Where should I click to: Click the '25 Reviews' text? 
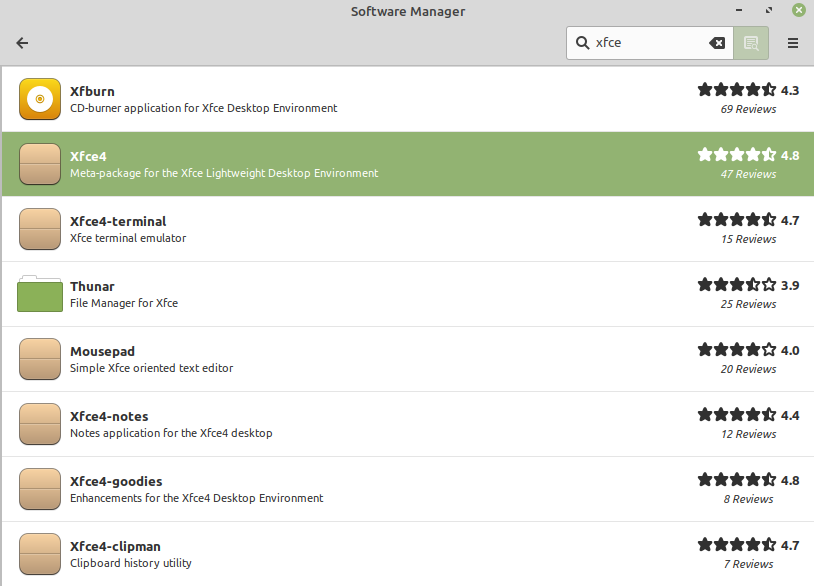click(x=748, y=304)
